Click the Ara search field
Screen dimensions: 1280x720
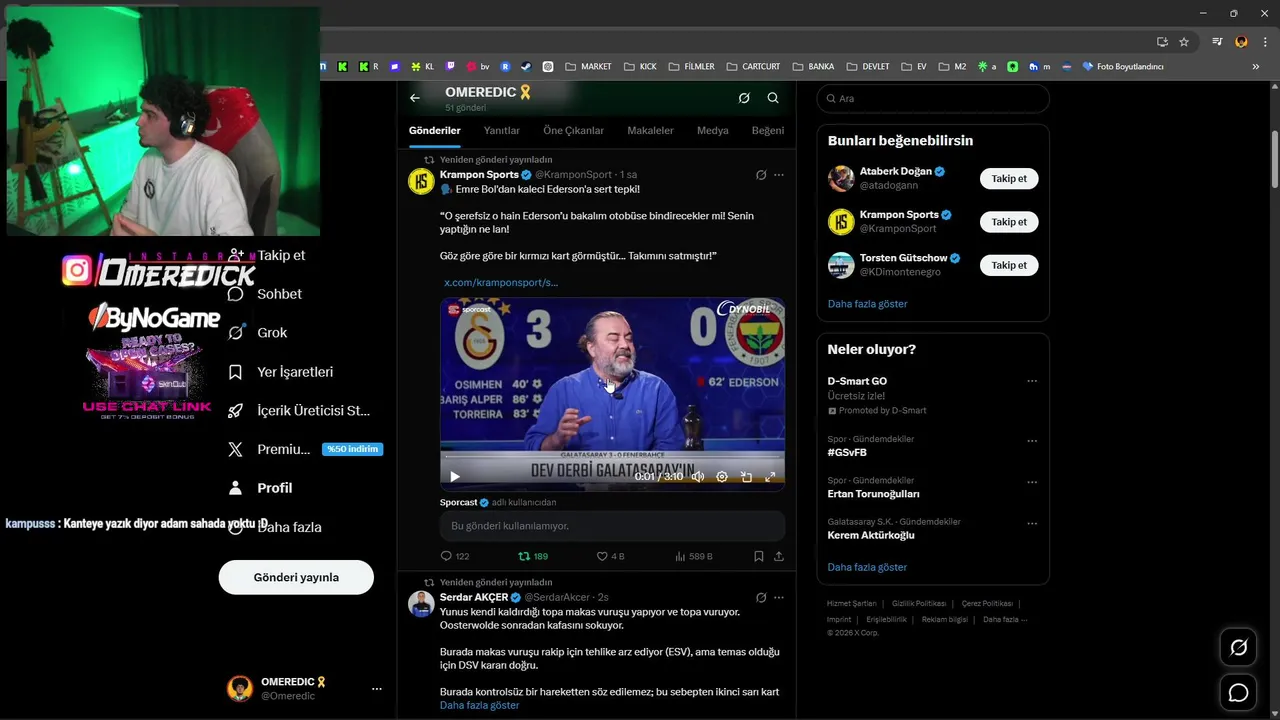933,98
